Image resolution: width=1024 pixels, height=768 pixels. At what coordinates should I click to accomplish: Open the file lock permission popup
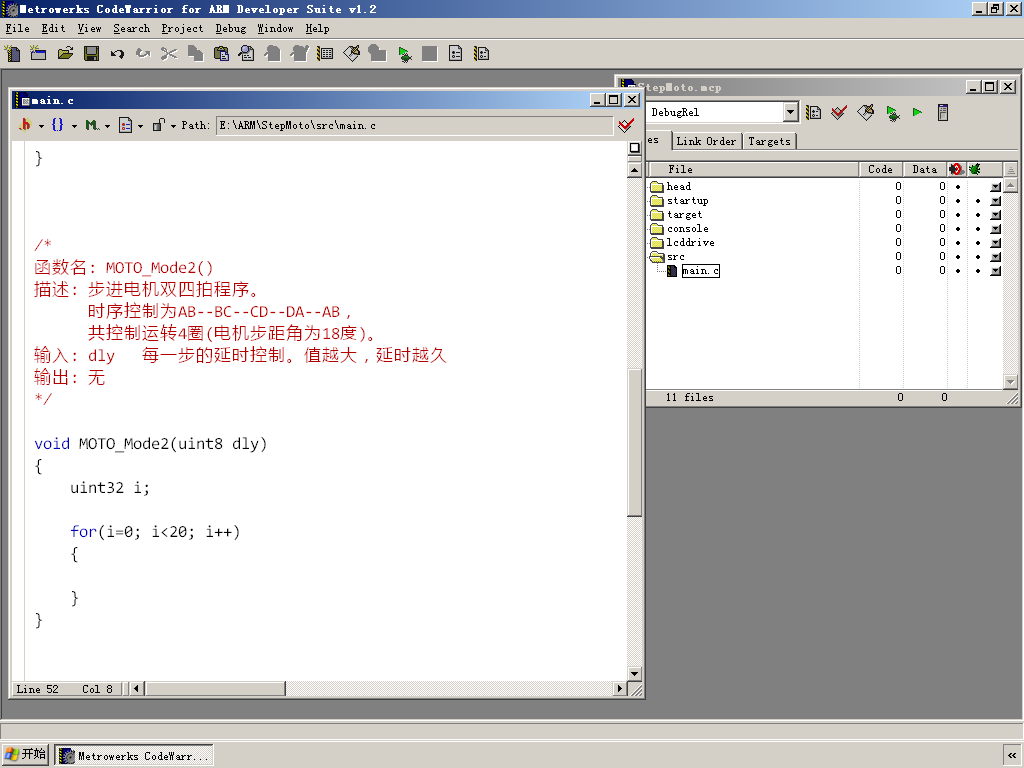(x=163, y=125)
